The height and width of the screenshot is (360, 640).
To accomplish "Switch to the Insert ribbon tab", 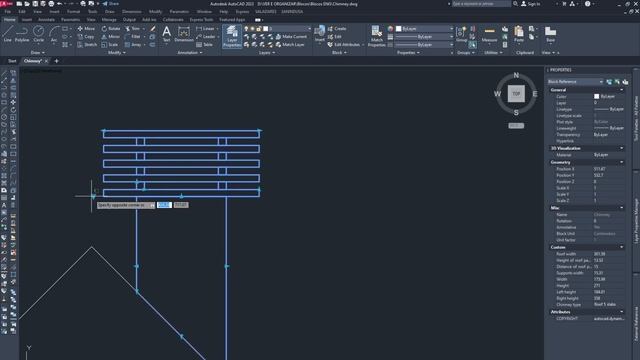I will (x=27, y=20).
